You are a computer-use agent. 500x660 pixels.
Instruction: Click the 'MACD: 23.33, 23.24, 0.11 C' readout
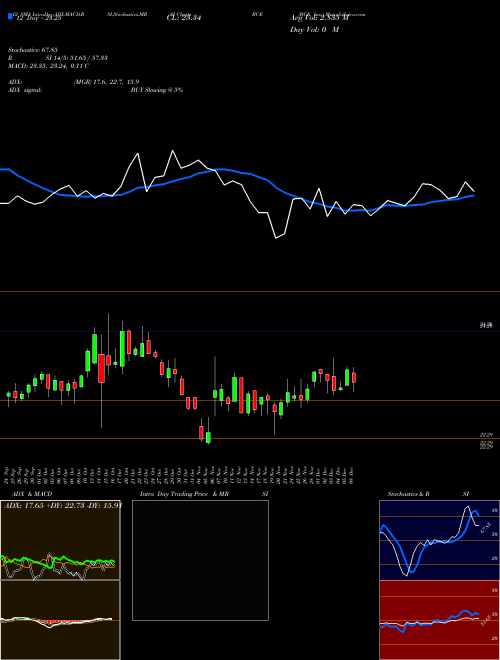[49, 66]
